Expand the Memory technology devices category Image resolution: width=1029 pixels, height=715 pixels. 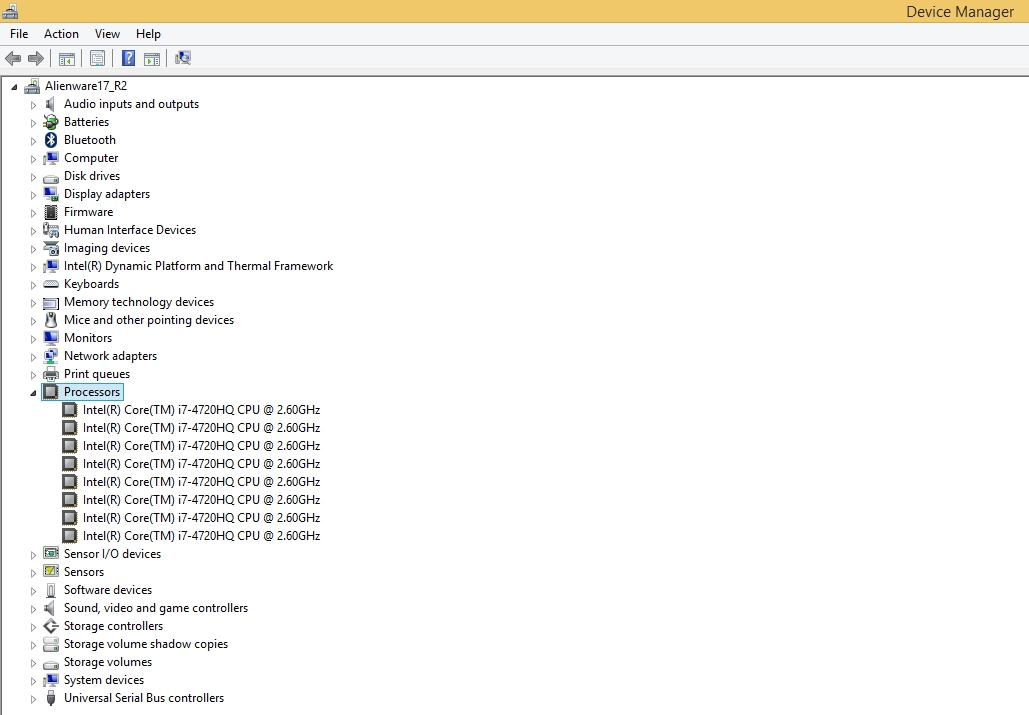click(x=33, y=303)
